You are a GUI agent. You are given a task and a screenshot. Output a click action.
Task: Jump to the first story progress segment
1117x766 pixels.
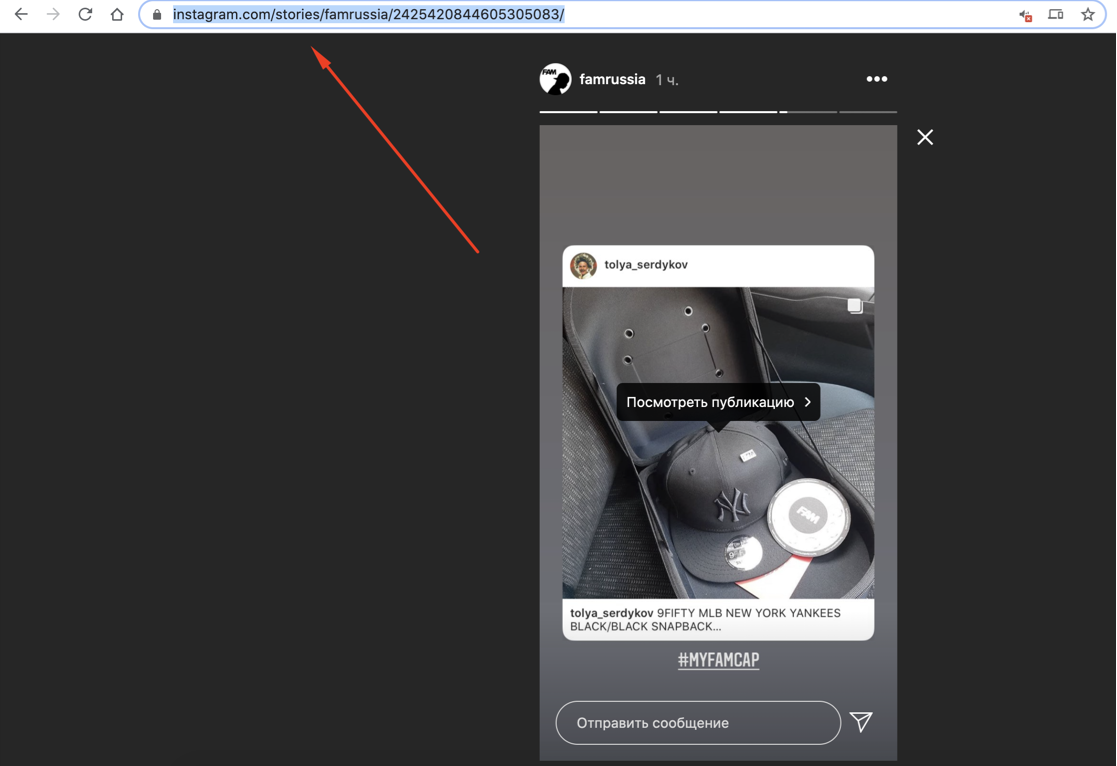coord(568,111)
